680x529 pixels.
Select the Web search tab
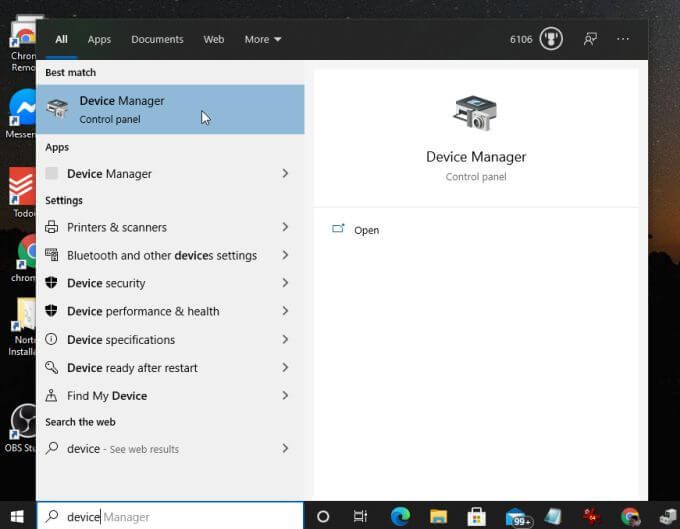click(214, 39)
